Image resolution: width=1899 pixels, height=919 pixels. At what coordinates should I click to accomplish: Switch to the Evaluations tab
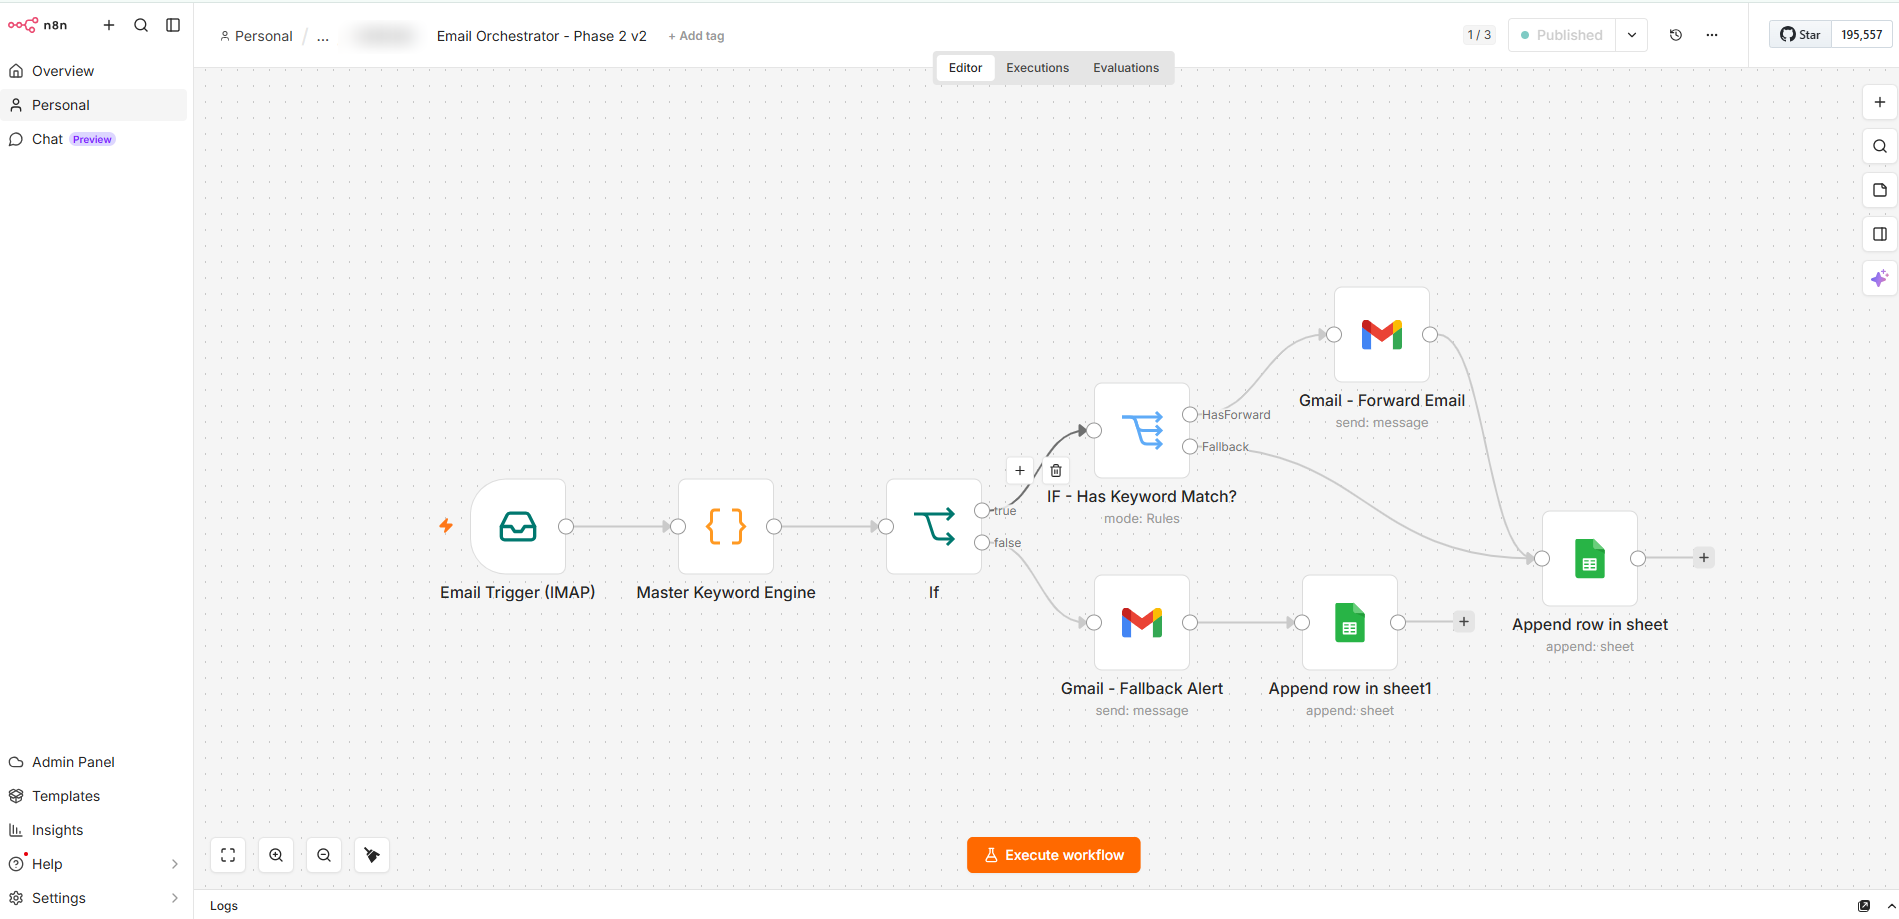click(x=1126, y=68)
